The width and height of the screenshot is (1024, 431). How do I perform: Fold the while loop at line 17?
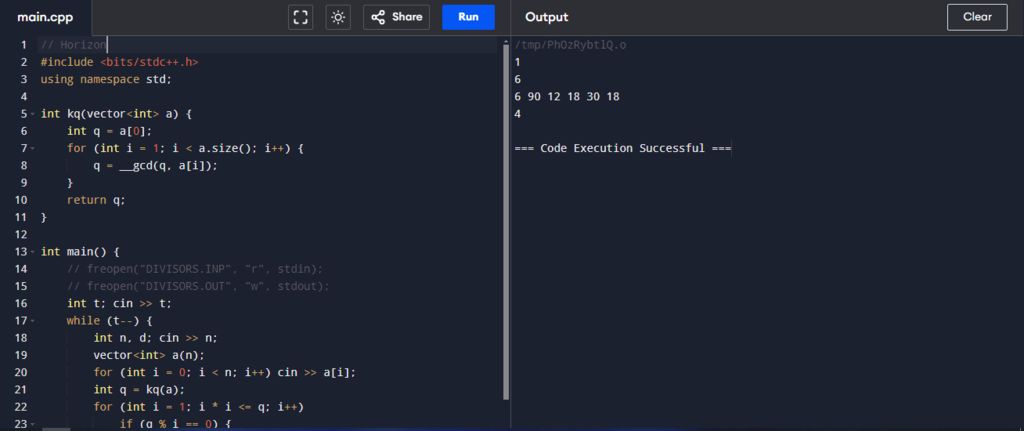[32, 321]
